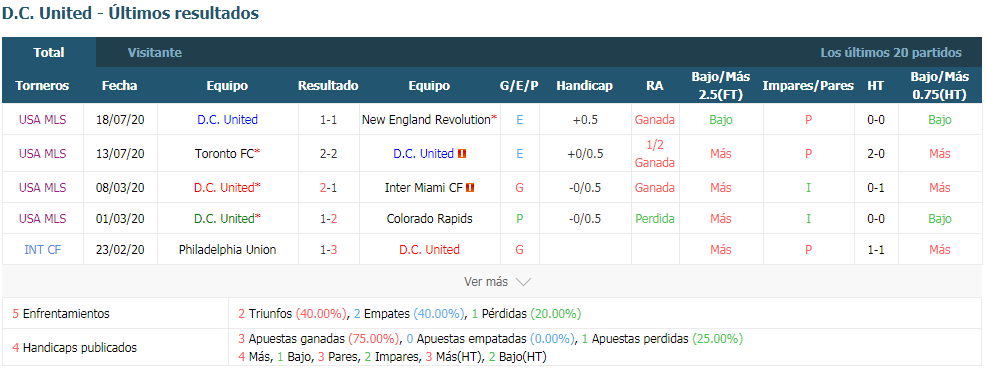987x374 pixels.
Task: Click Handicap column header
Action: (584, 86)
